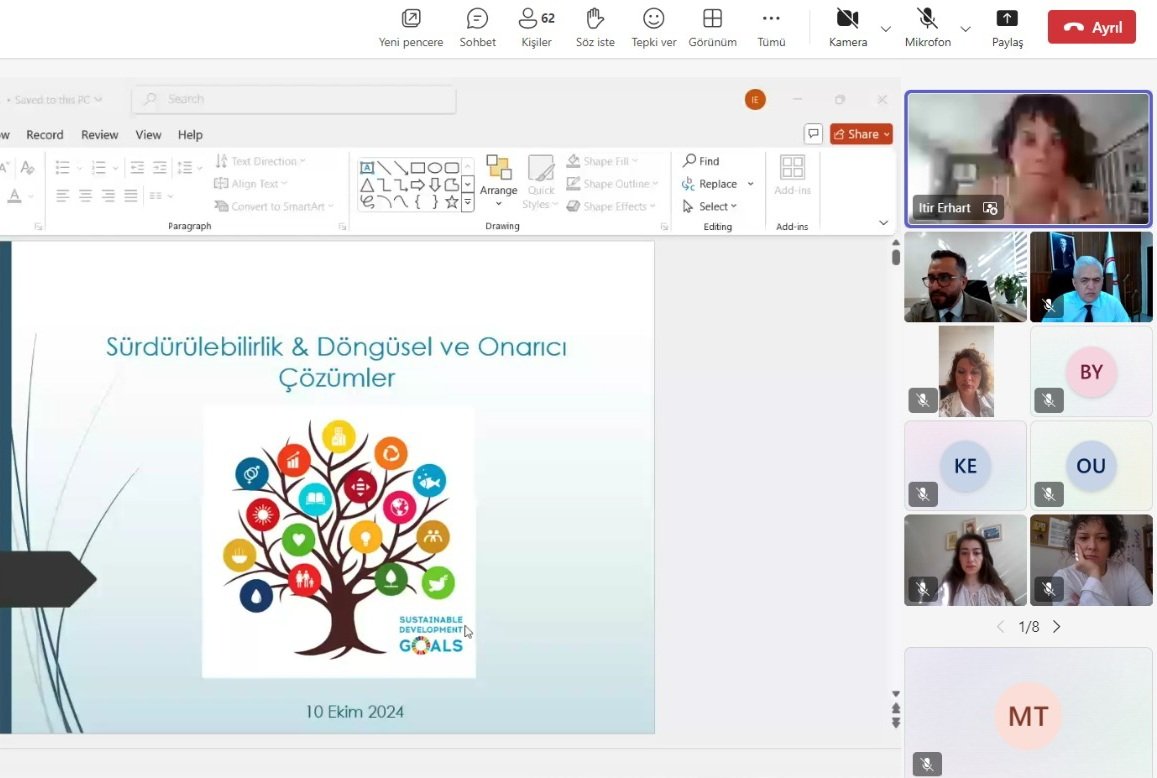Image resolution: width=1157 pixels, height=778 pixels.
Task: Open the Sohbet chat panel
Action: click(x=477, y=28)
